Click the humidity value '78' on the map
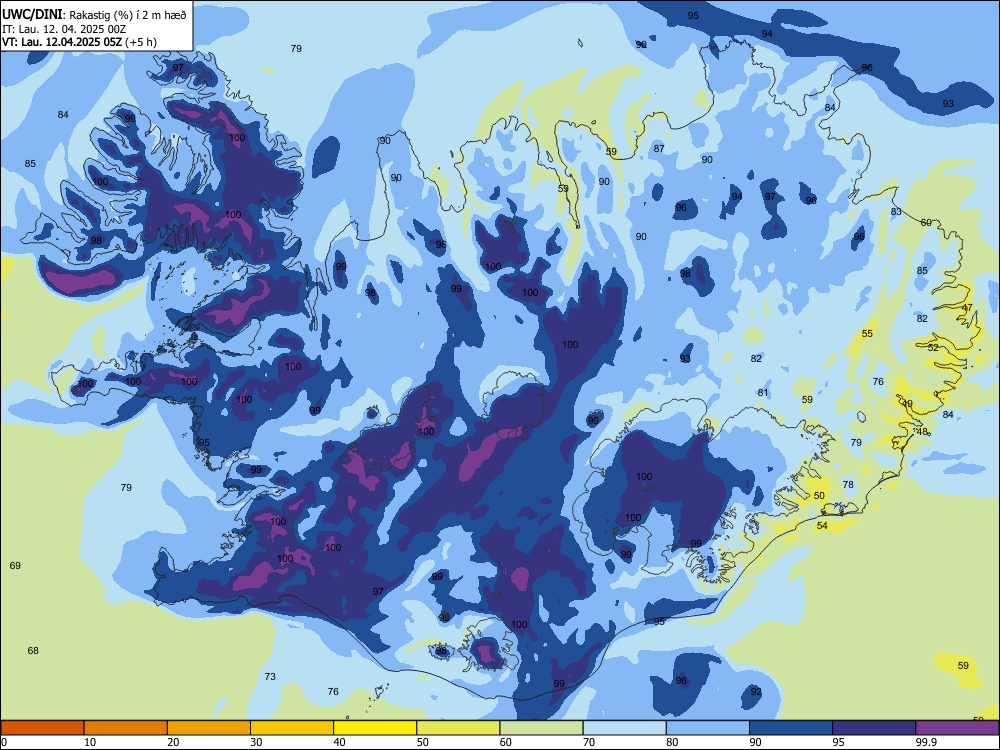 [848, 484]
